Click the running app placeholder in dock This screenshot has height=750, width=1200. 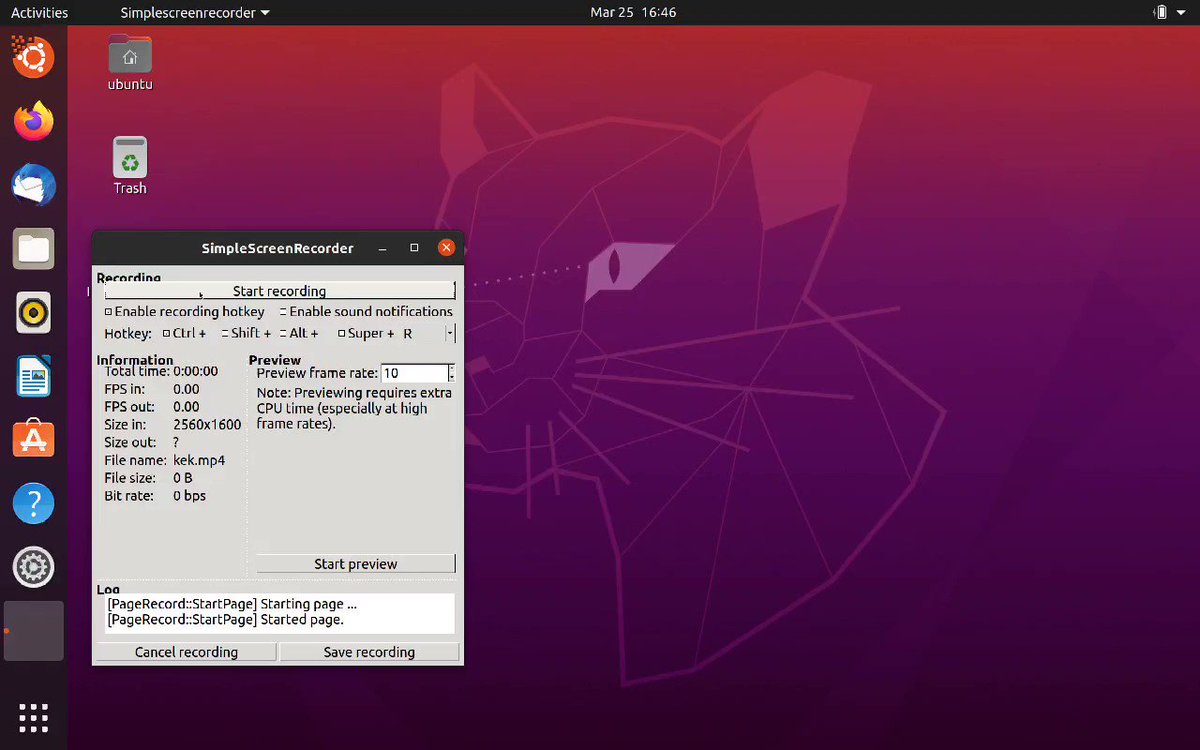tap(34, 631)
